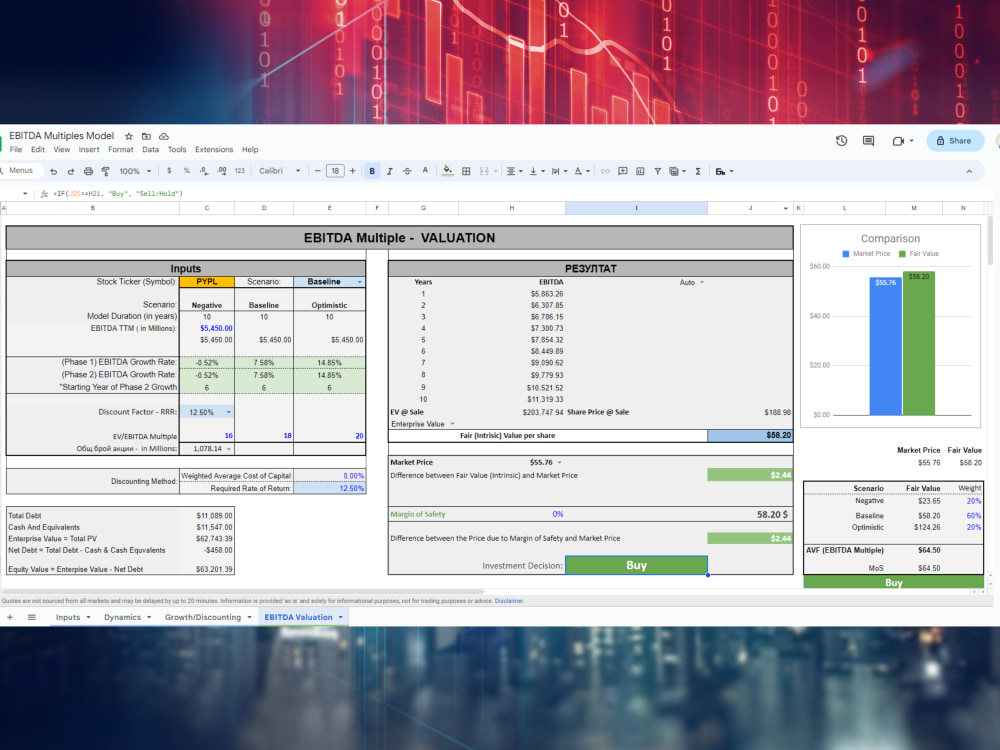This screenshot has width=1000, height=750.
Task: Create a filter
Action: click(658, 172)
